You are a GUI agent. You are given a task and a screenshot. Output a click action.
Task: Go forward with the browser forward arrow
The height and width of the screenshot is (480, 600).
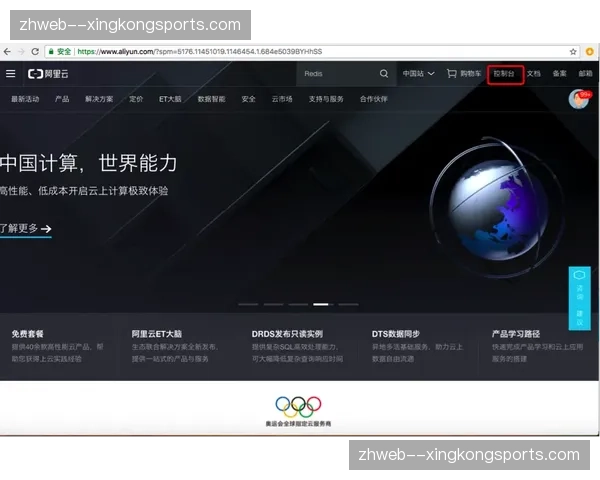point(21,52)
